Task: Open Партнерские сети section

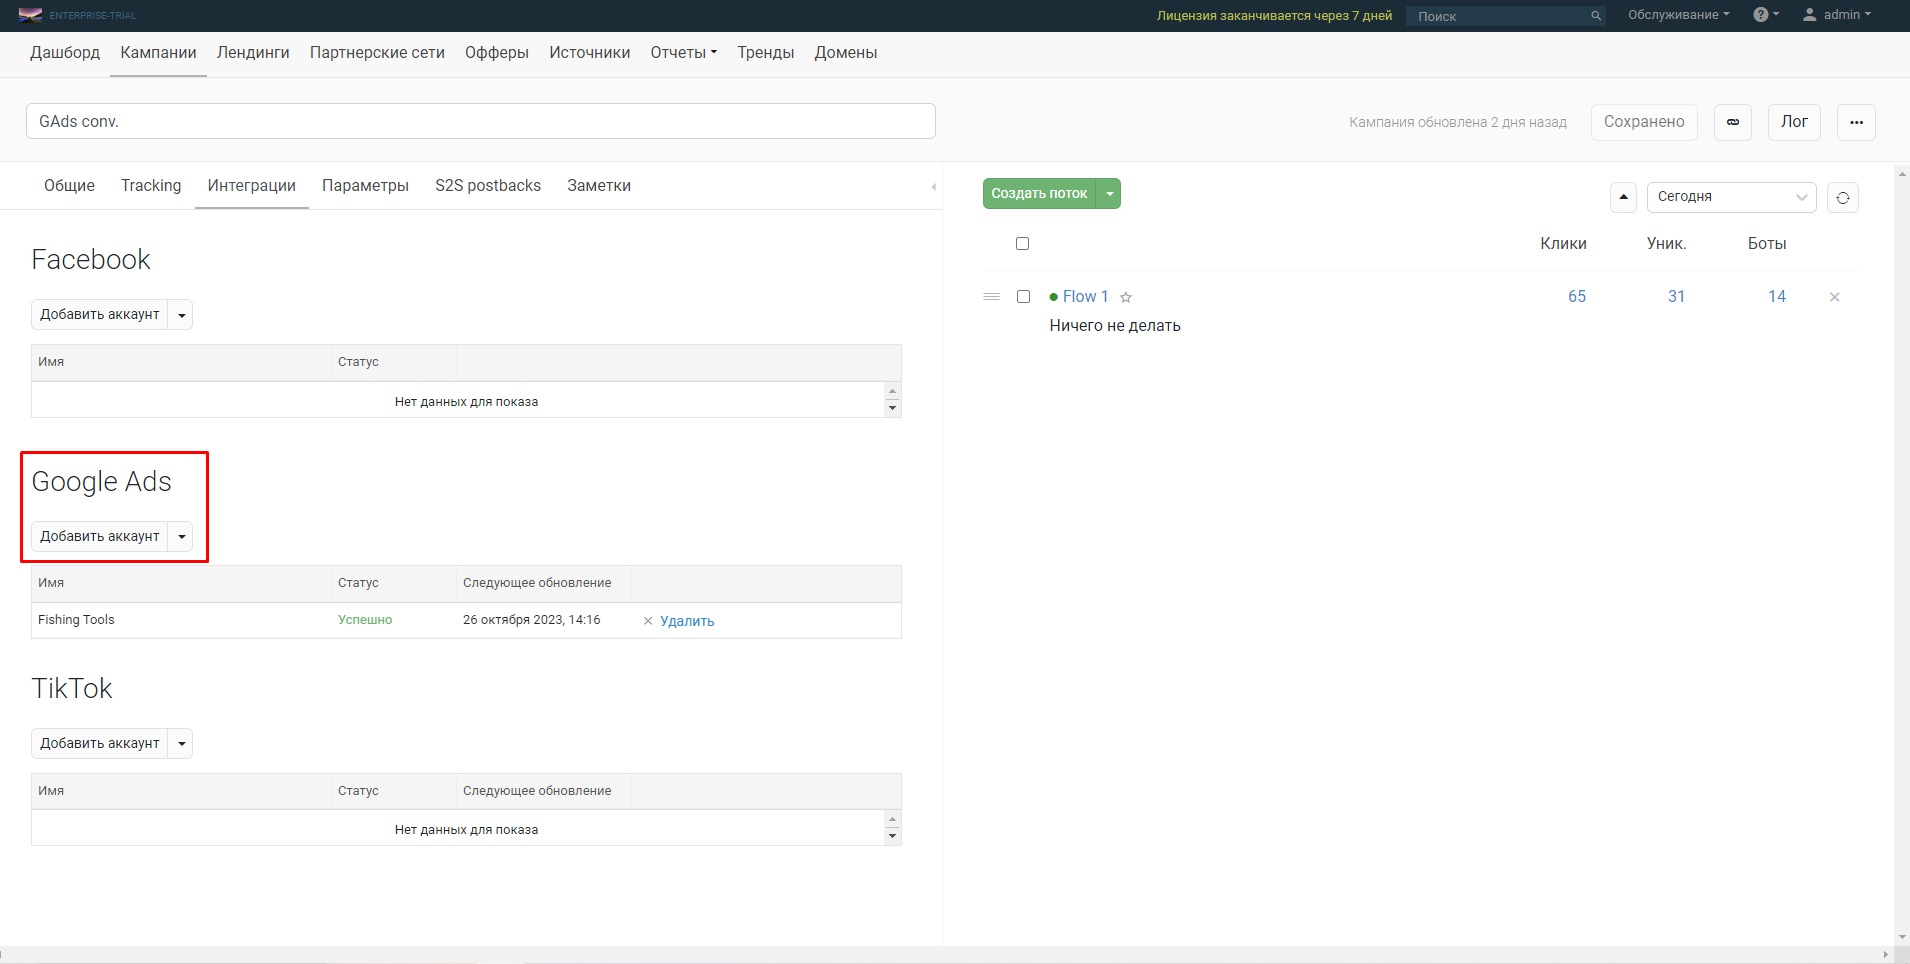Action: 377,53
